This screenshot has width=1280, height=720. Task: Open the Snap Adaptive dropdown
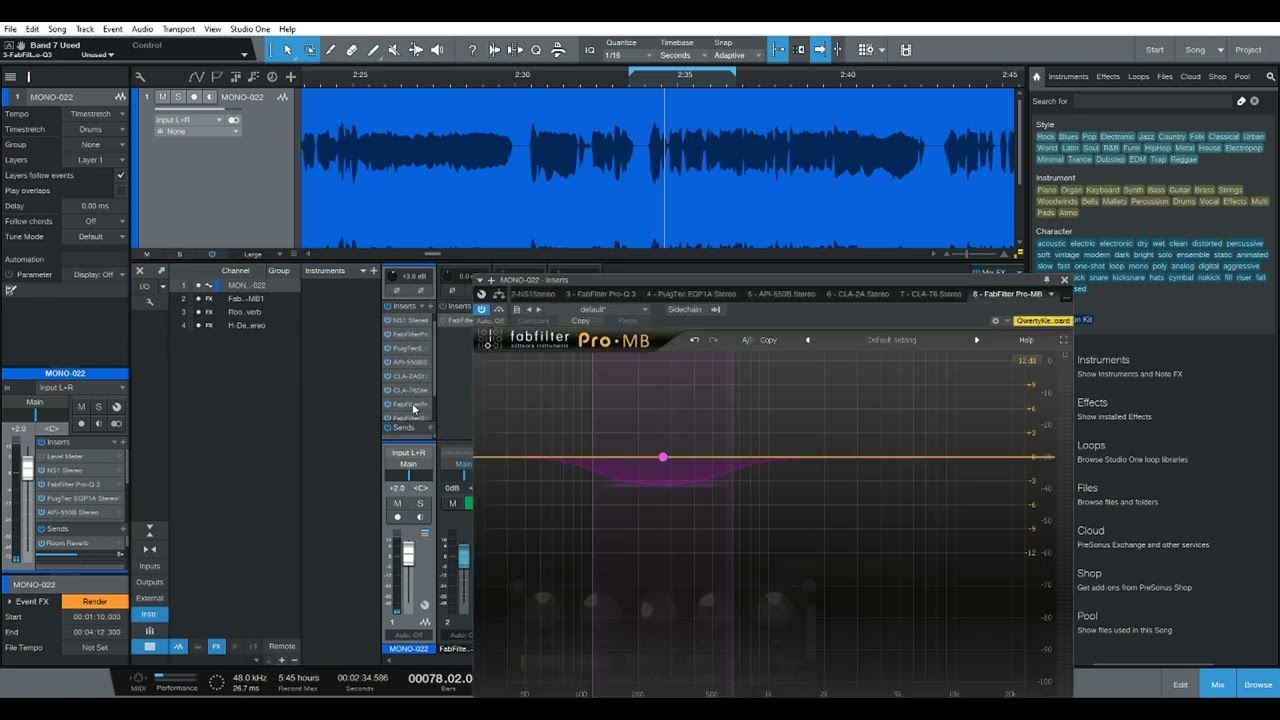[736, 55]
